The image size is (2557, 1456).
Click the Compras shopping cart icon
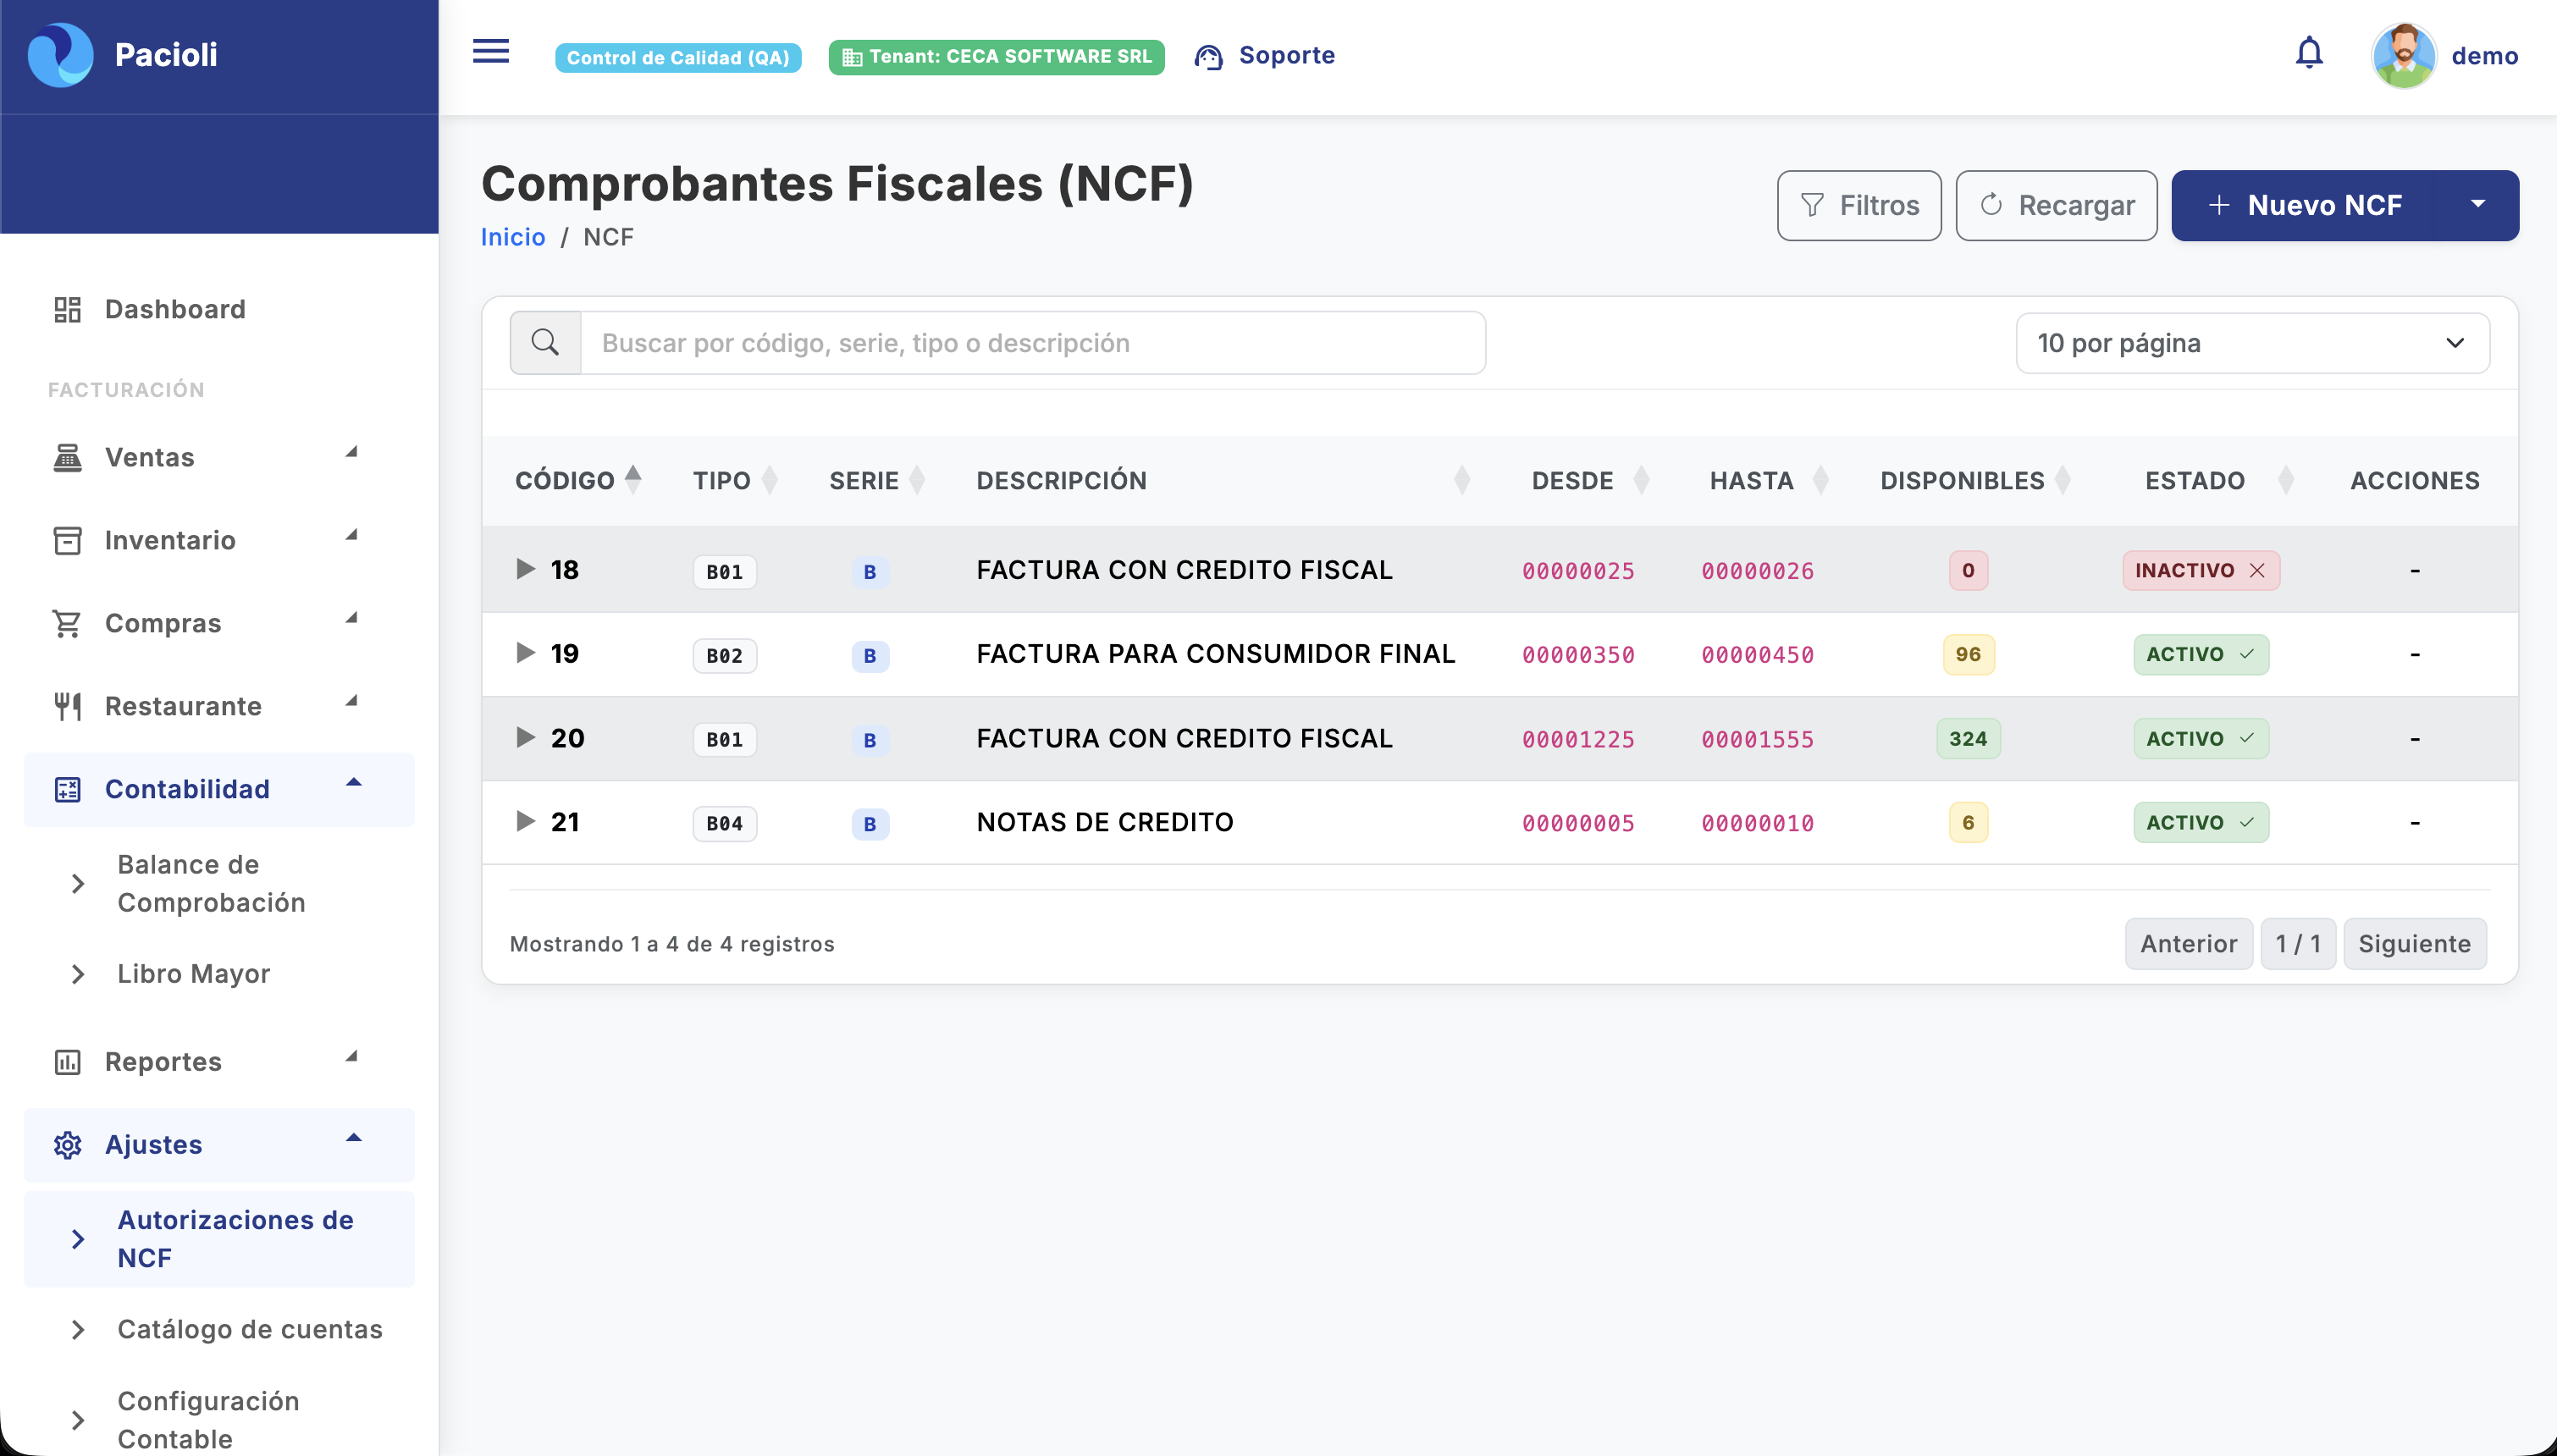(x=67, y=622)
